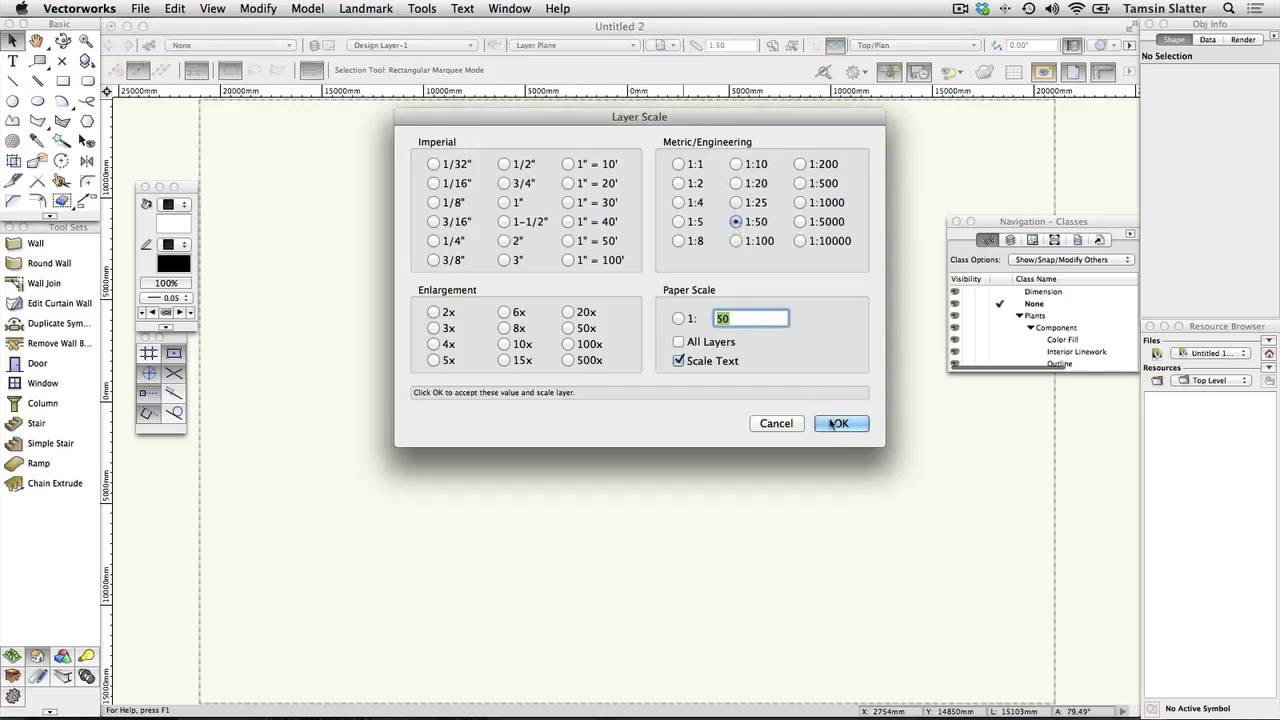Switch to the Data tab
This screenshot has width=1280, height=720.
1207,40
